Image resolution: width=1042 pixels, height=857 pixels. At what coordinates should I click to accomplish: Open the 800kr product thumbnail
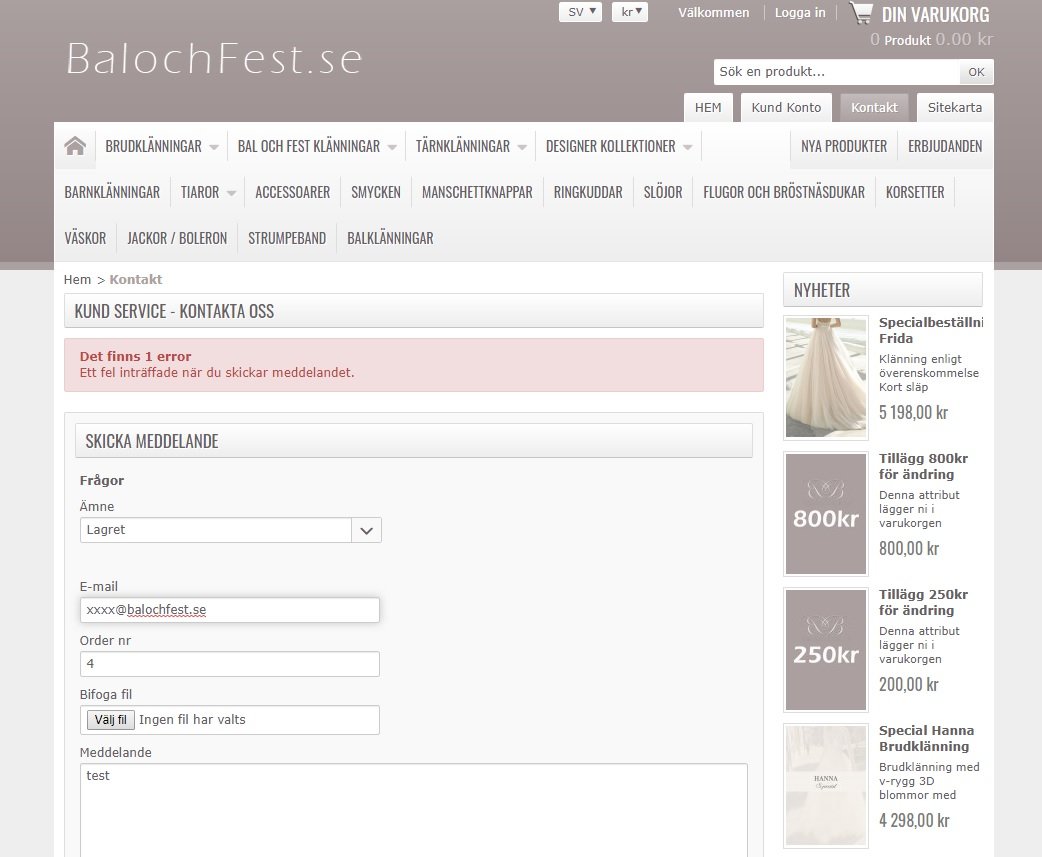(x=826, y=514)
